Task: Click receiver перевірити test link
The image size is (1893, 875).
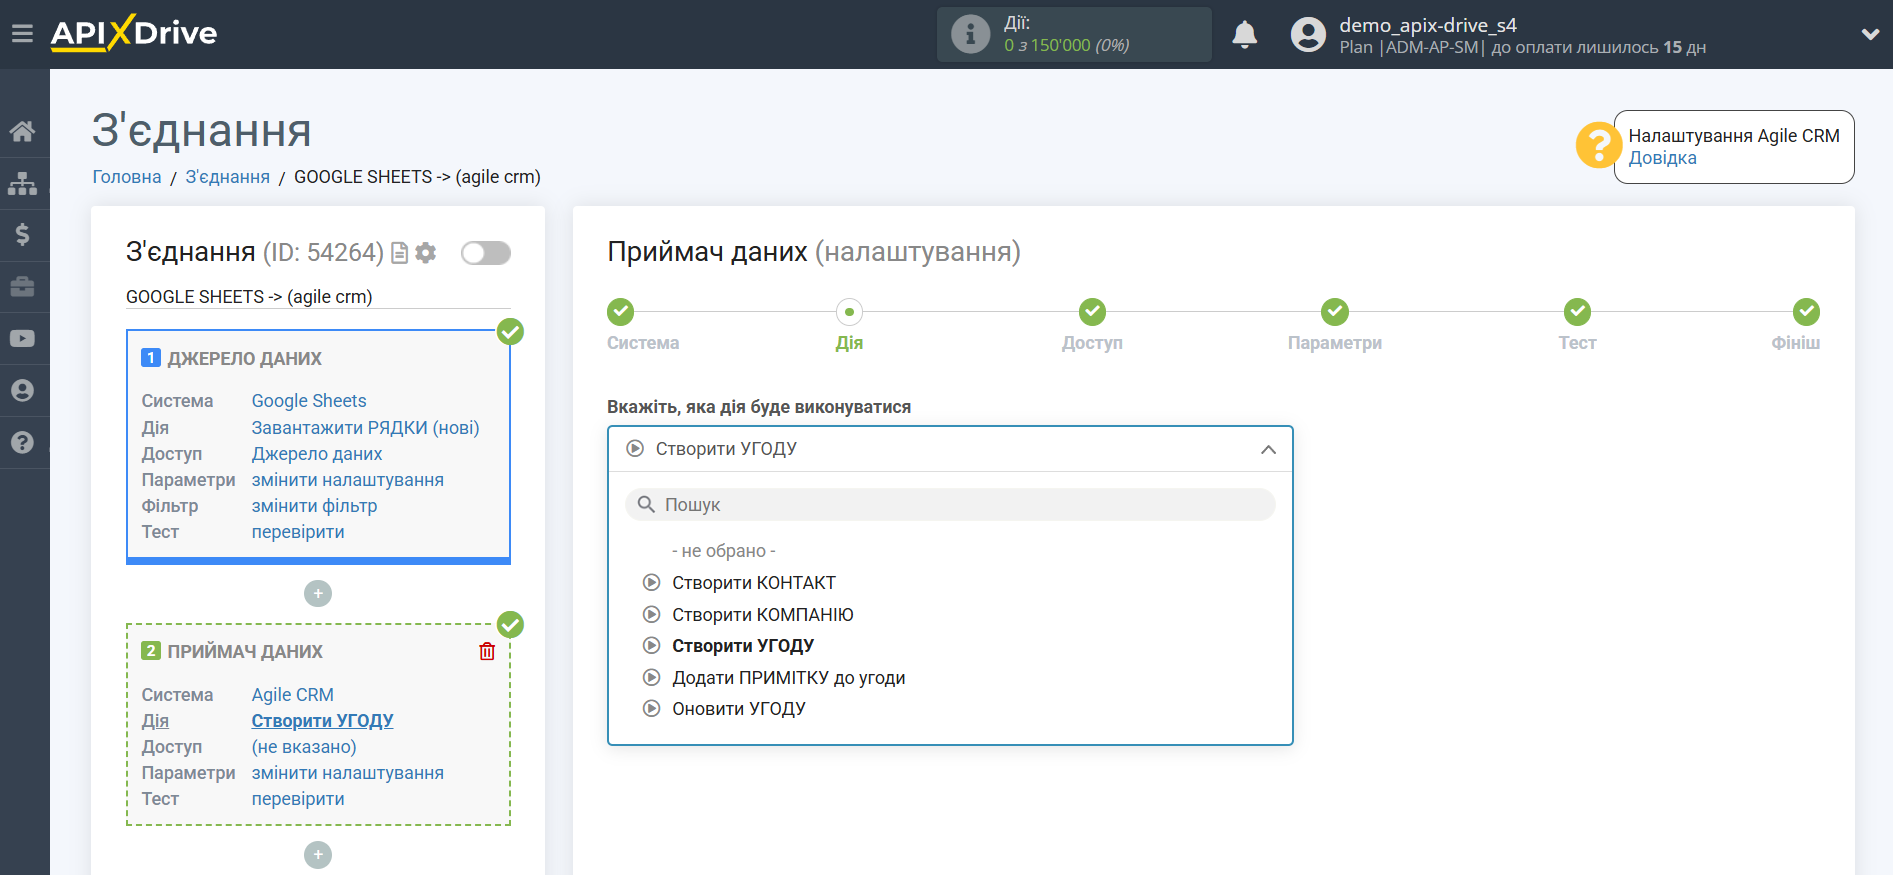Action: (x=298, y=799)
